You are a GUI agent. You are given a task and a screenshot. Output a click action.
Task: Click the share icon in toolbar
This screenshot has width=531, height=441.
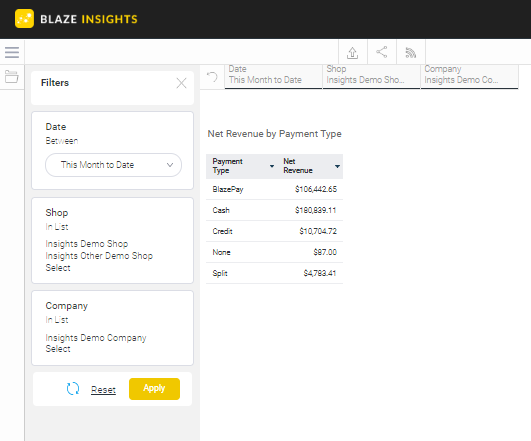(x=382, y=52)
